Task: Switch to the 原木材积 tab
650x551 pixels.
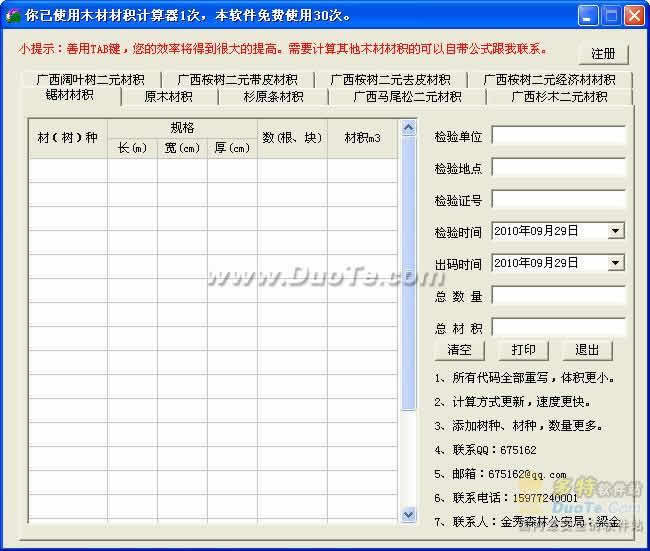Action: [x=168, y=97]
